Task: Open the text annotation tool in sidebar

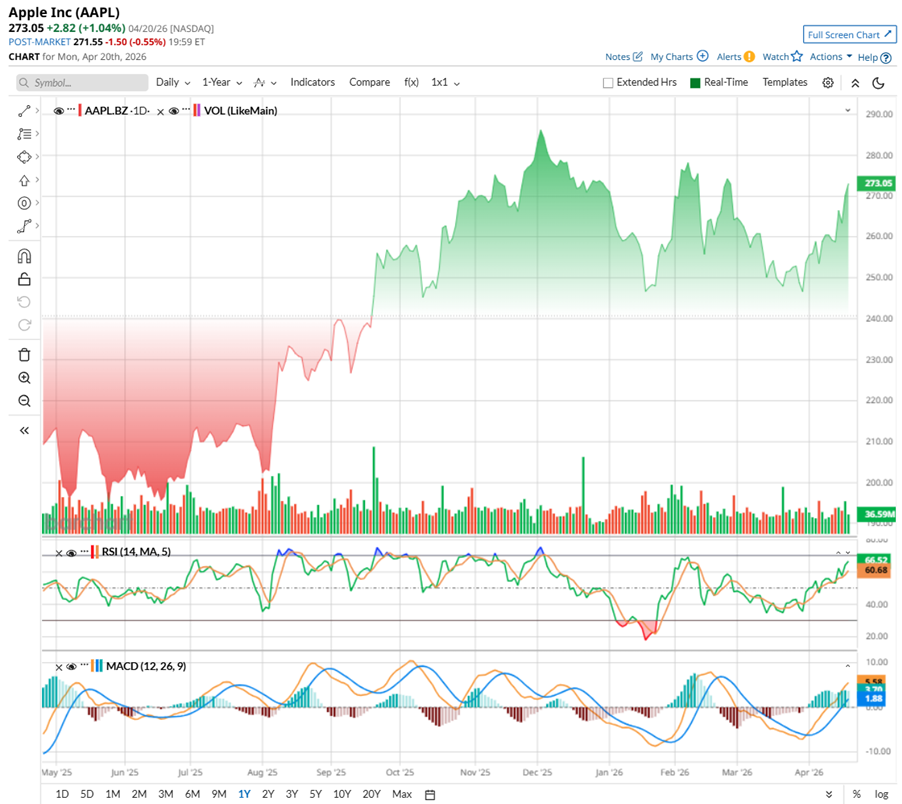Action: coord(24,134)
